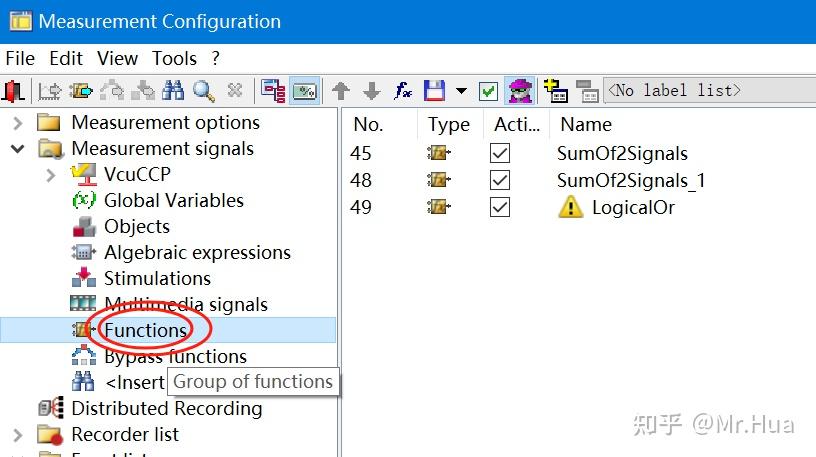Open the Edit menu
The height and width of the screenshot is (457, 816).
pos(66,59)
